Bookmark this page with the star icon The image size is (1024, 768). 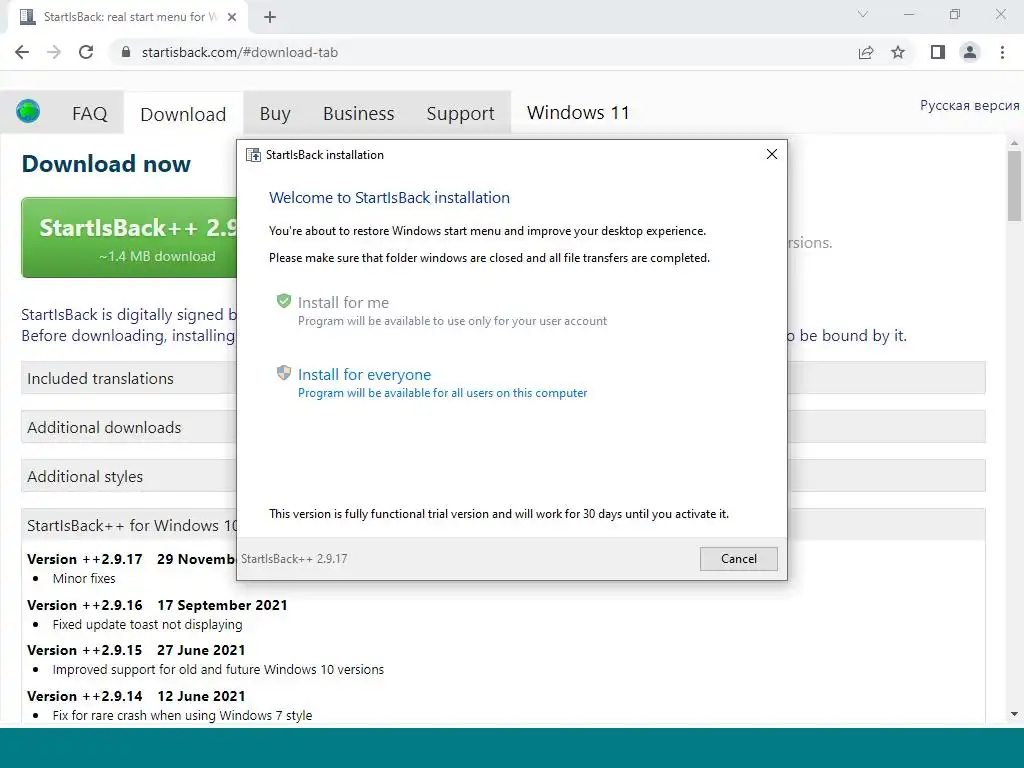click(x=898, y=52)
